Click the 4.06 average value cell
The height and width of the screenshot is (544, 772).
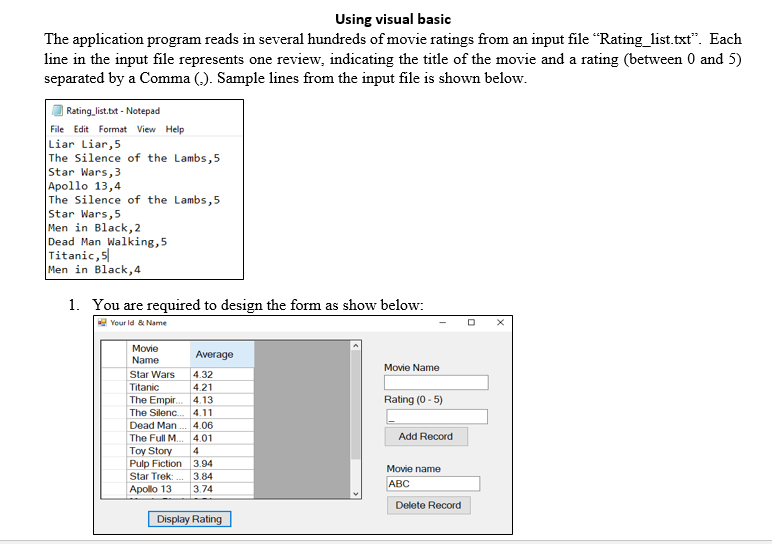222,425
